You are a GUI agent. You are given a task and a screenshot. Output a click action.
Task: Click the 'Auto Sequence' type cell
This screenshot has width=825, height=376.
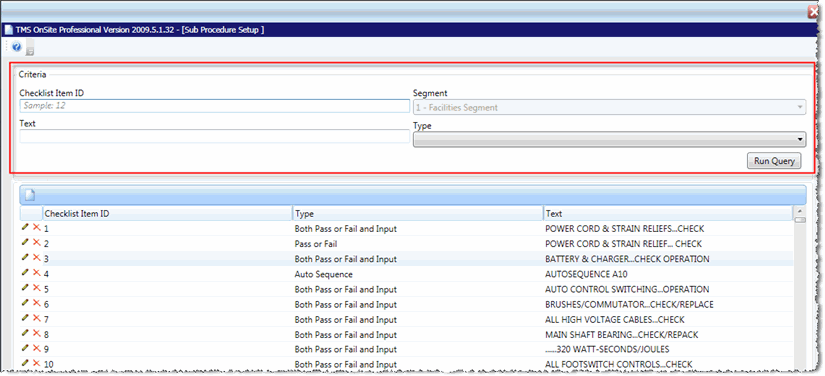pyautogui.click(x=324, y=274)
